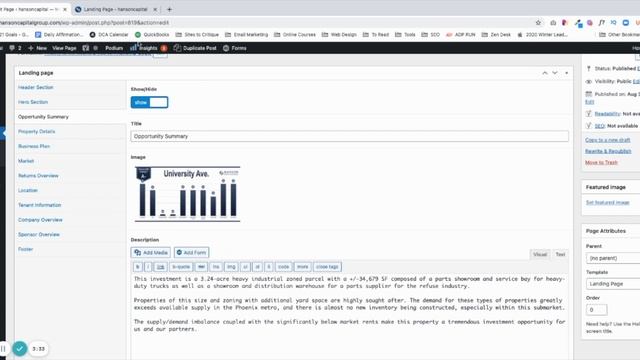Open the To Read bookmark folder
This screenshot has width=640, height=360.
pyautogui.click(x=376, y=35)
